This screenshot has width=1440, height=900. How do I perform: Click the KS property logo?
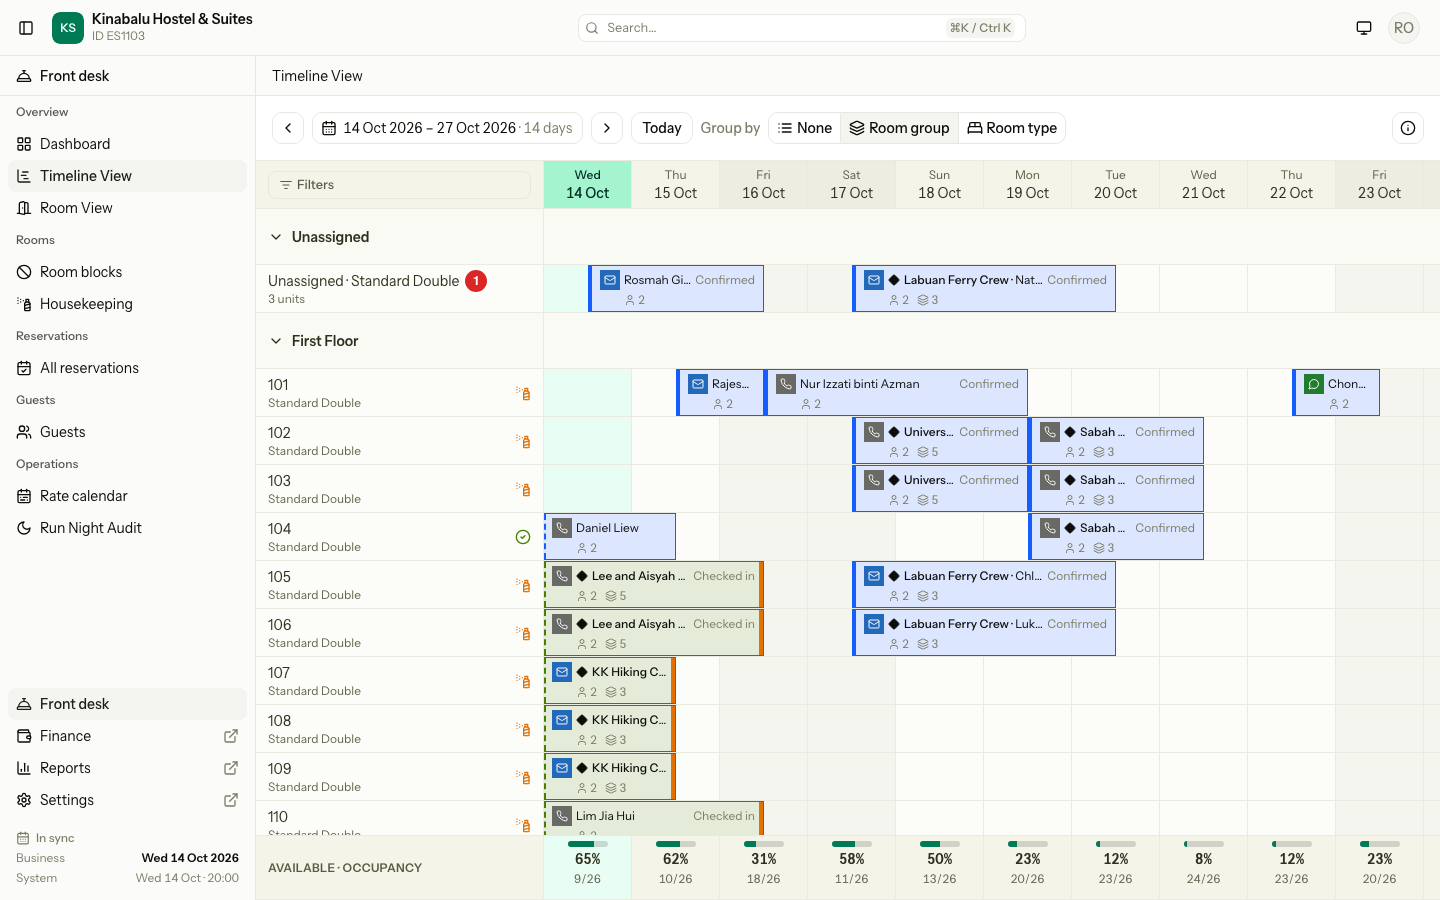click(68, 28)
